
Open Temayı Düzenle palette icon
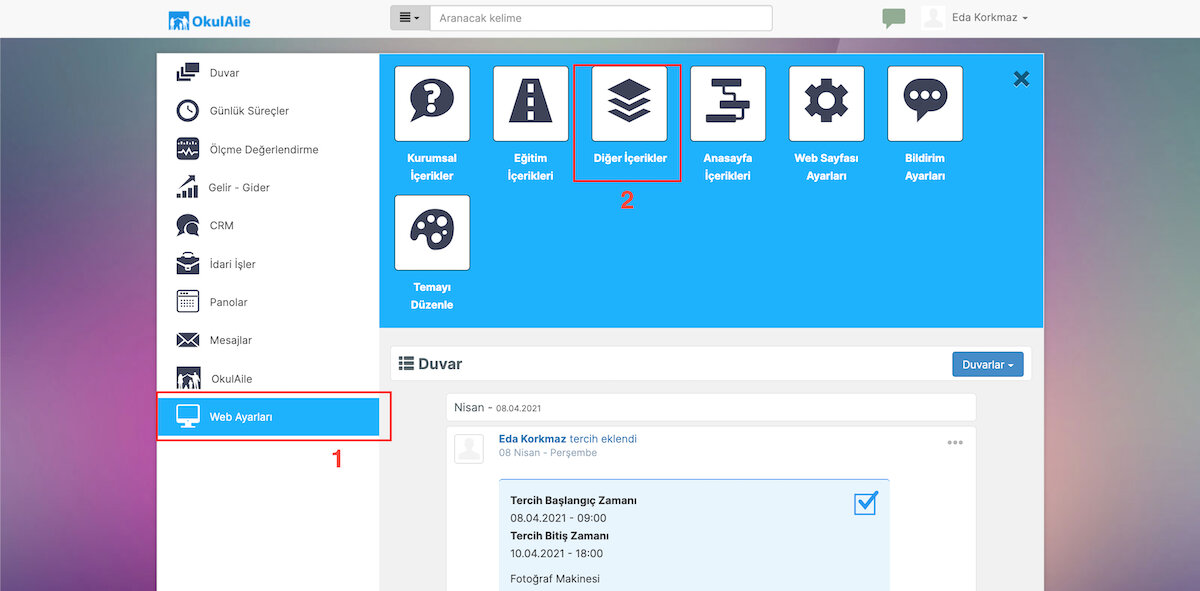tap(432, 232)
